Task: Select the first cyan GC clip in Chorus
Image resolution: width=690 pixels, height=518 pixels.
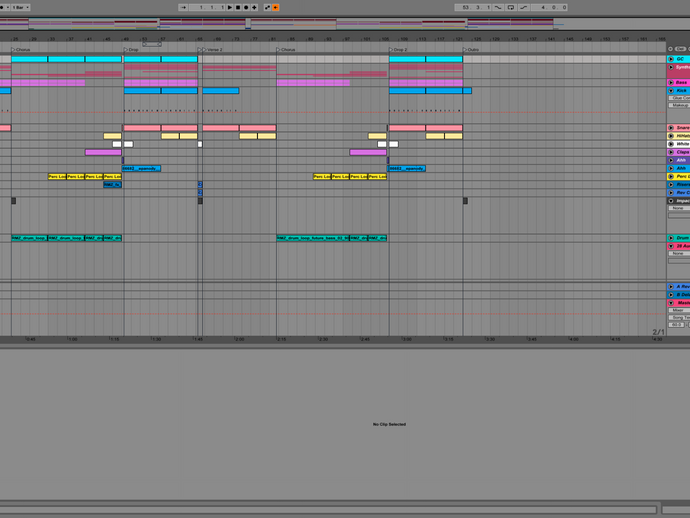Action: point(29,59)
